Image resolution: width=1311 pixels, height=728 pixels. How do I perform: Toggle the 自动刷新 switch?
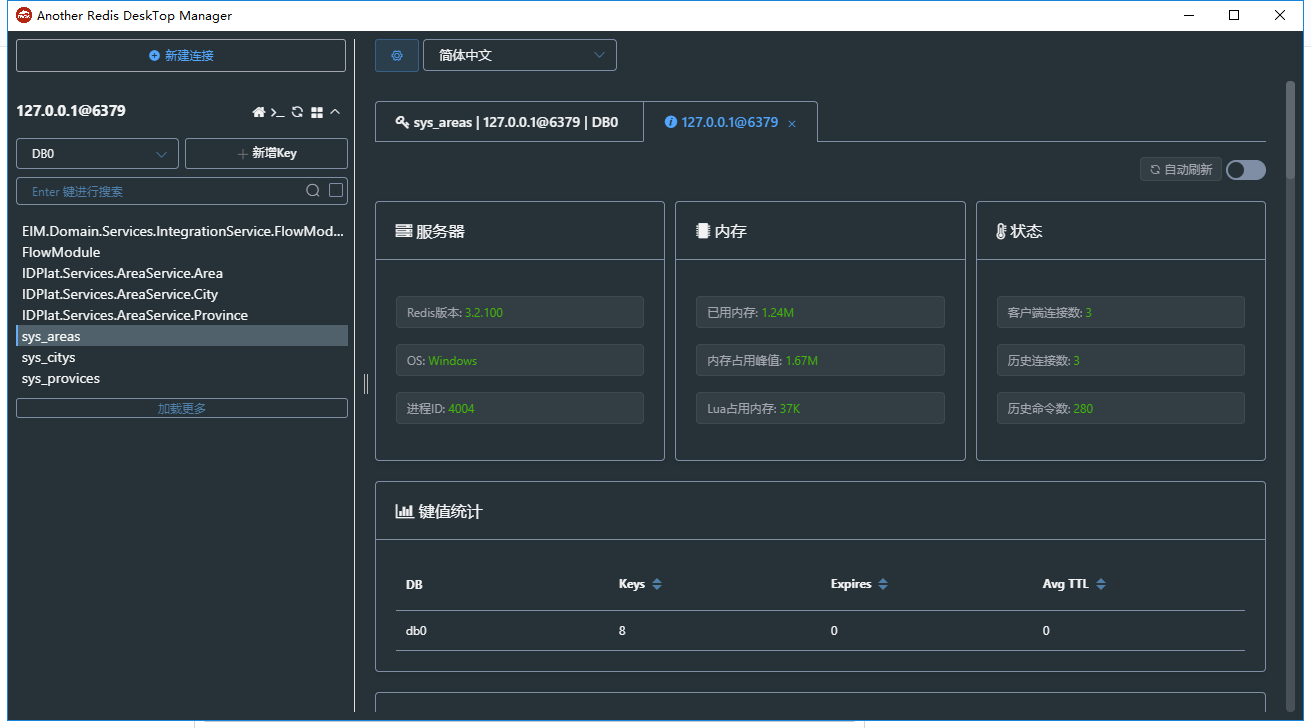pyautogui.click(x=1246, y=170)
